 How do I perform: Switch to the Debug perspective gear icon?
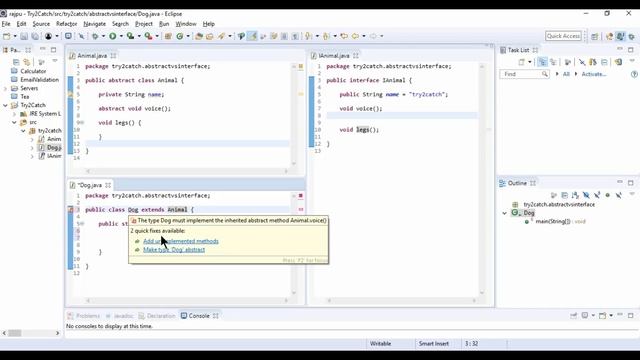click(631, 36)
